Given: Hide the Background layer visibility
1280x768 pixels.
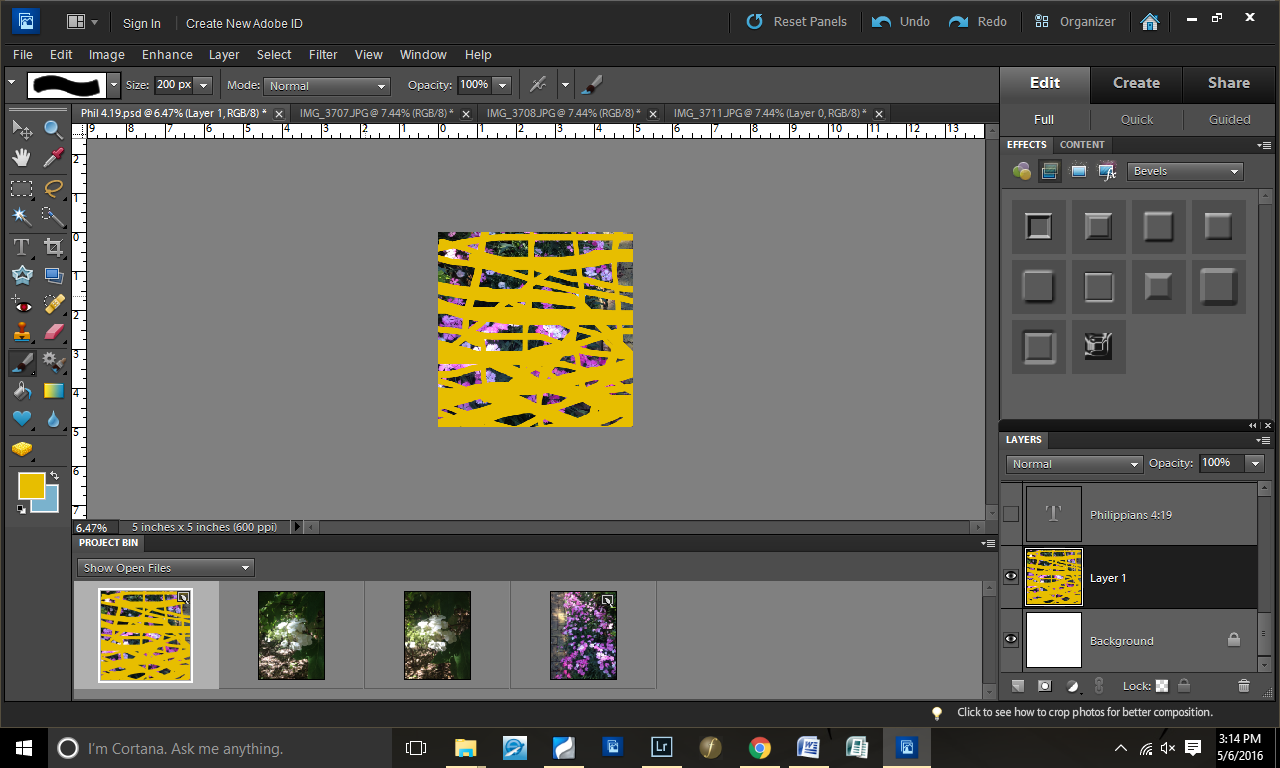Looking at the screenshot, I should pos(1011,640).
